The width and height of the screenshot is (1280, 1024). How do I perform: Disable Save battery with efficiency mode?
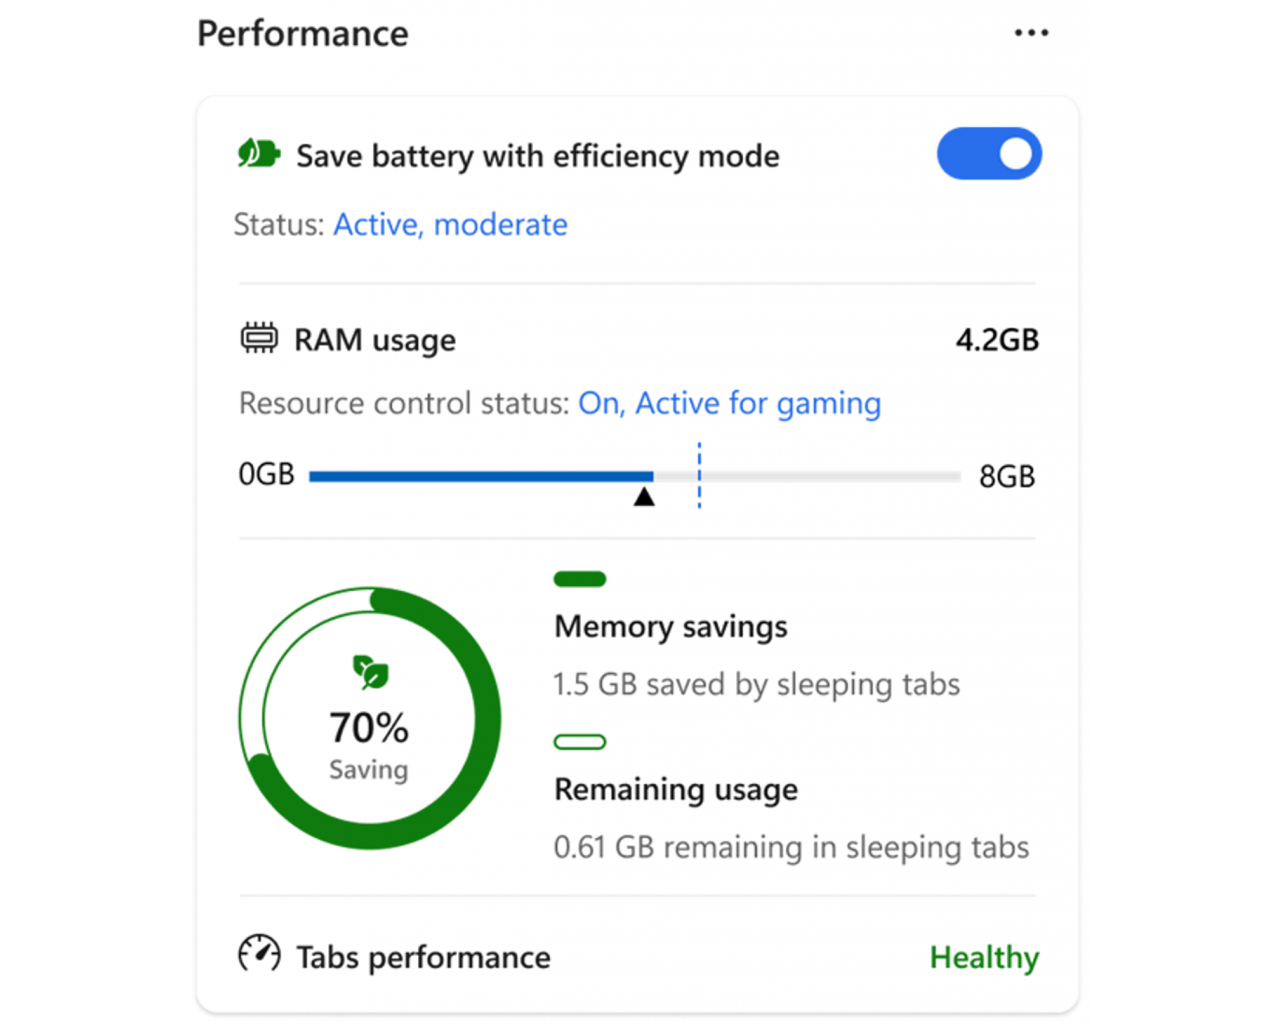click(988, 154)
